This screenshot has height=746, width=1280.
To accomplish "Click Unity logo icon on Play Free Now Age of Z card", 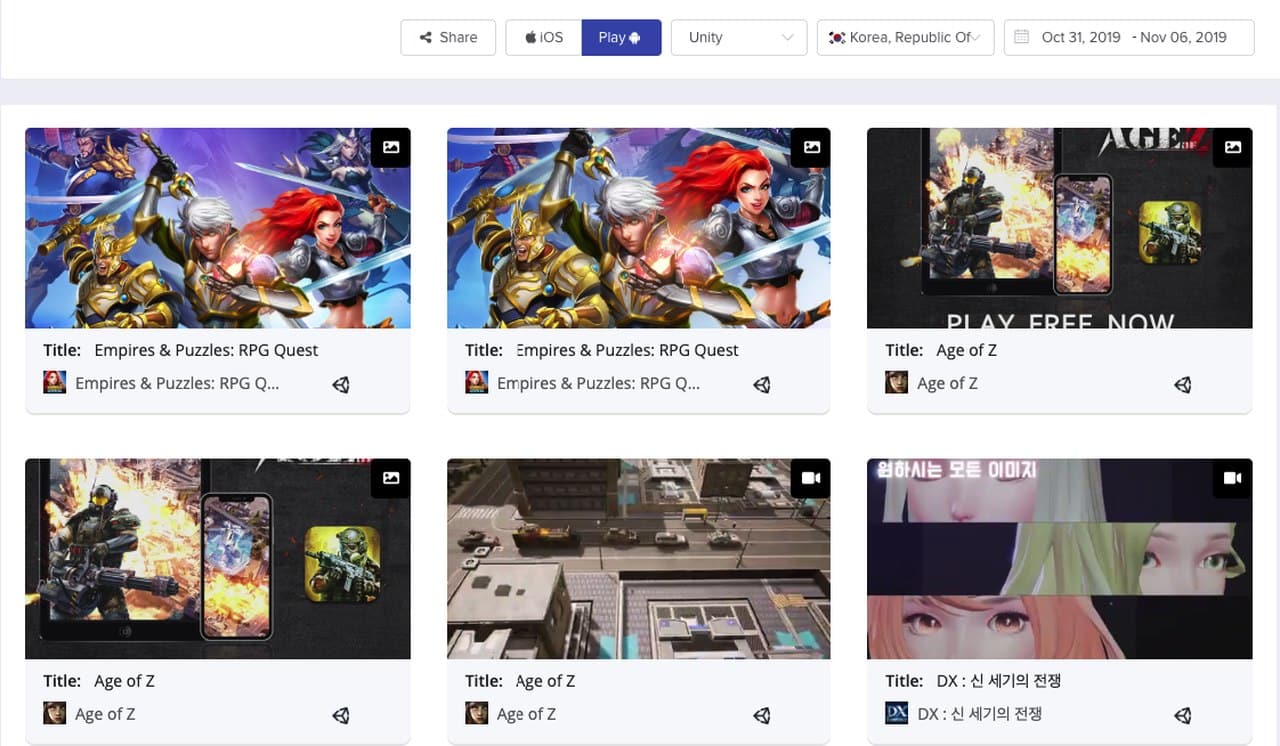I will coord(1183,384).
